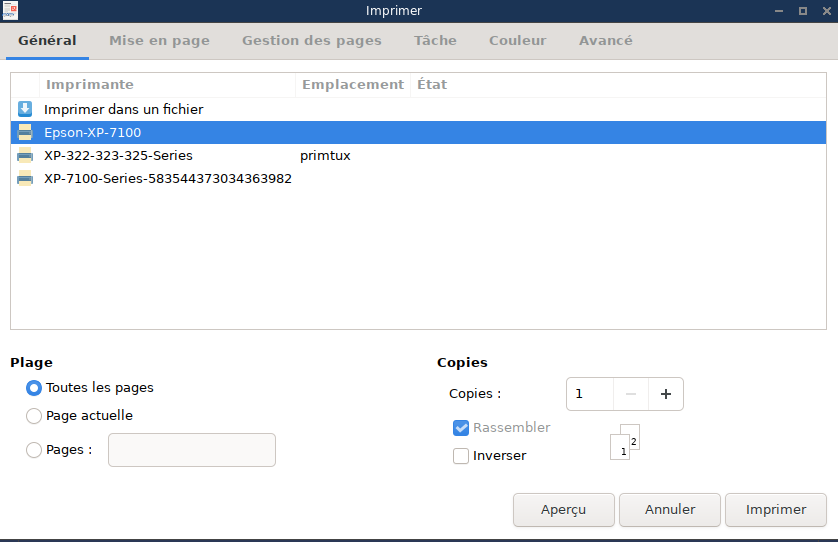Decrease copies with the minus button
This screenshot has width=838, height=542.
(x=630, y=394)
